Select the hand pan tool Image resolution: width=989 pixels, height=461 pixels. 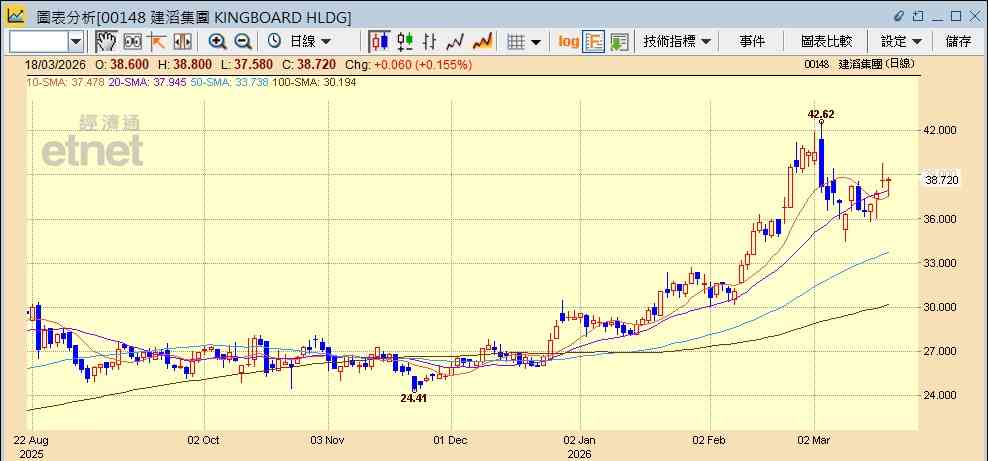point(106,42)
